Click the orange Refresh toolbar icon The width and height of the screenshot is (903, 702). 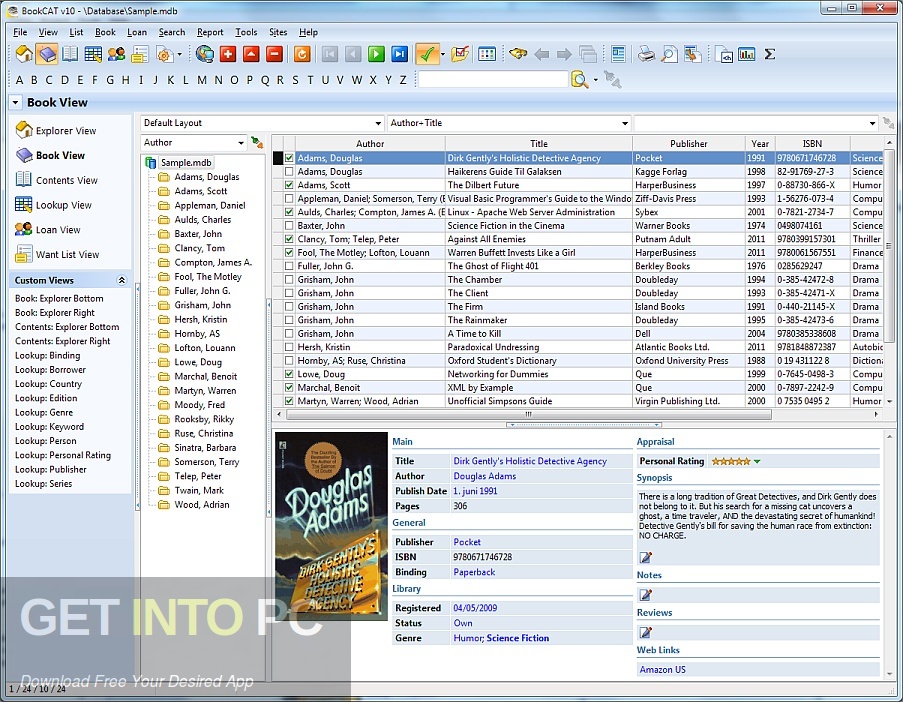[x=302, y=54]
